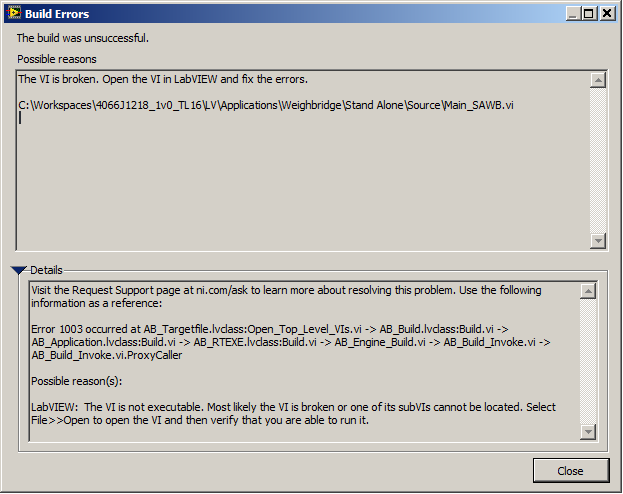This screenshot has width=623, height=494.
Task: Click down arrow in Possible reasons scrollbar
Action: pos(598,241)
